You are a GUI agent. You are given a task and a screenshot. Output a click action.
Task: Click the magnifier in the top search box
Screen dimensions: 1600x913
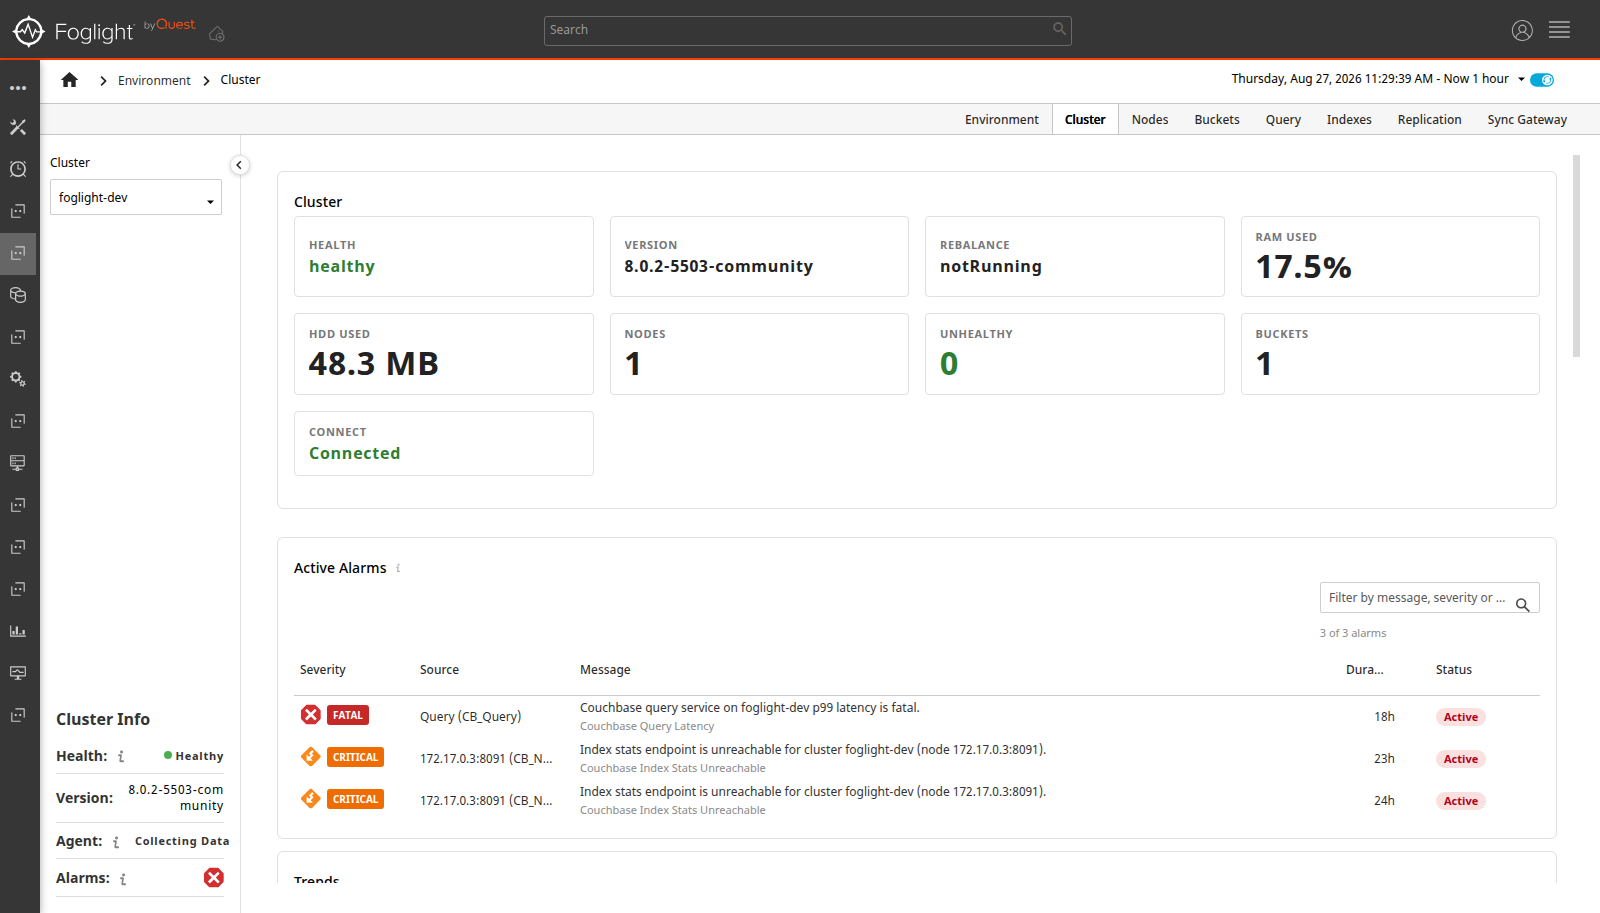pyautogui.click(x=1059, y=29)
